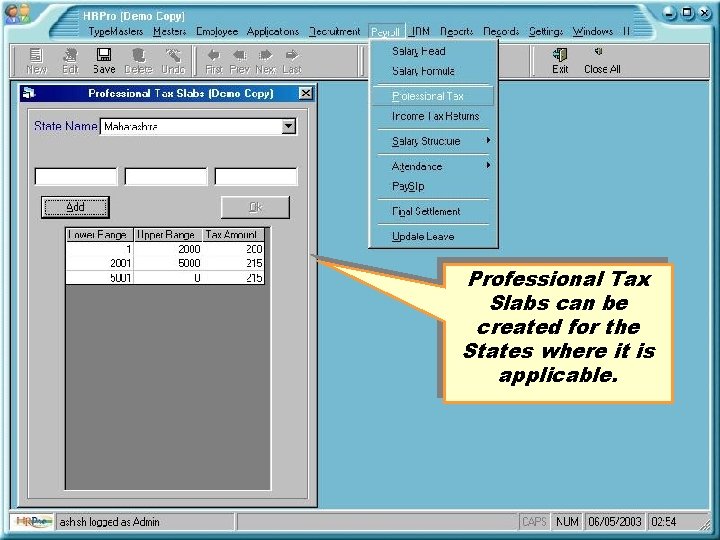Click the New toolbar icon

point(36,61)
